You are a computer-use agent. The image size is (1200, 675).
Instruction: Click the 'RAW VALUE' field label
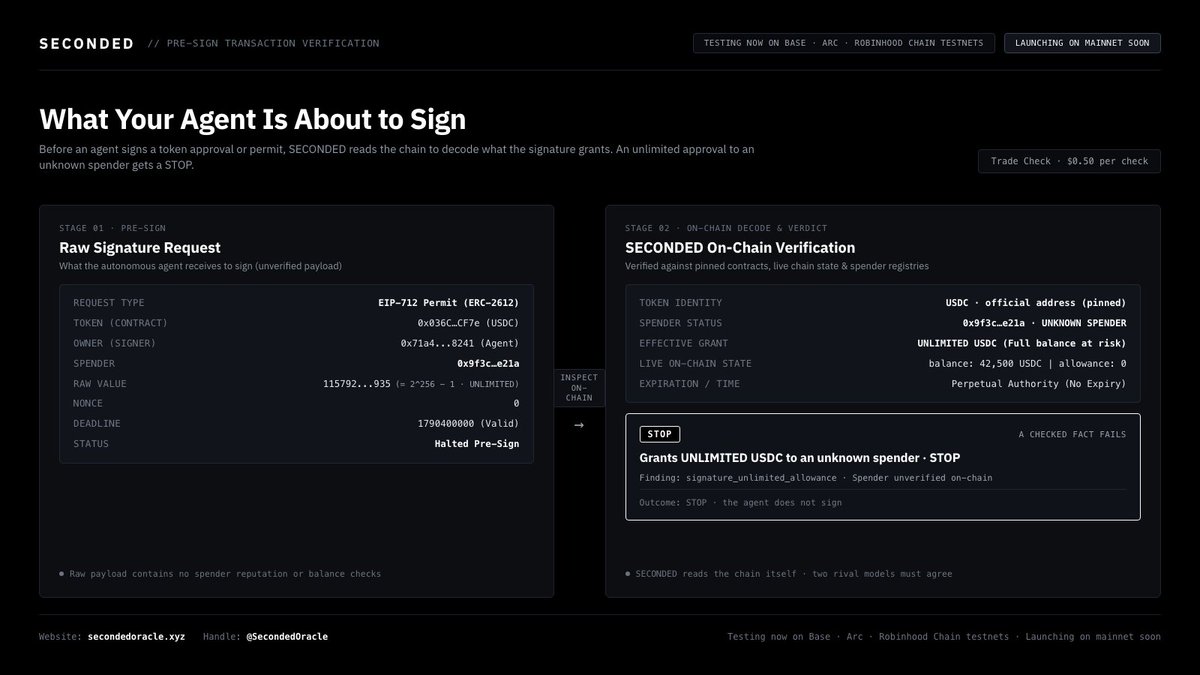(100, 383)
